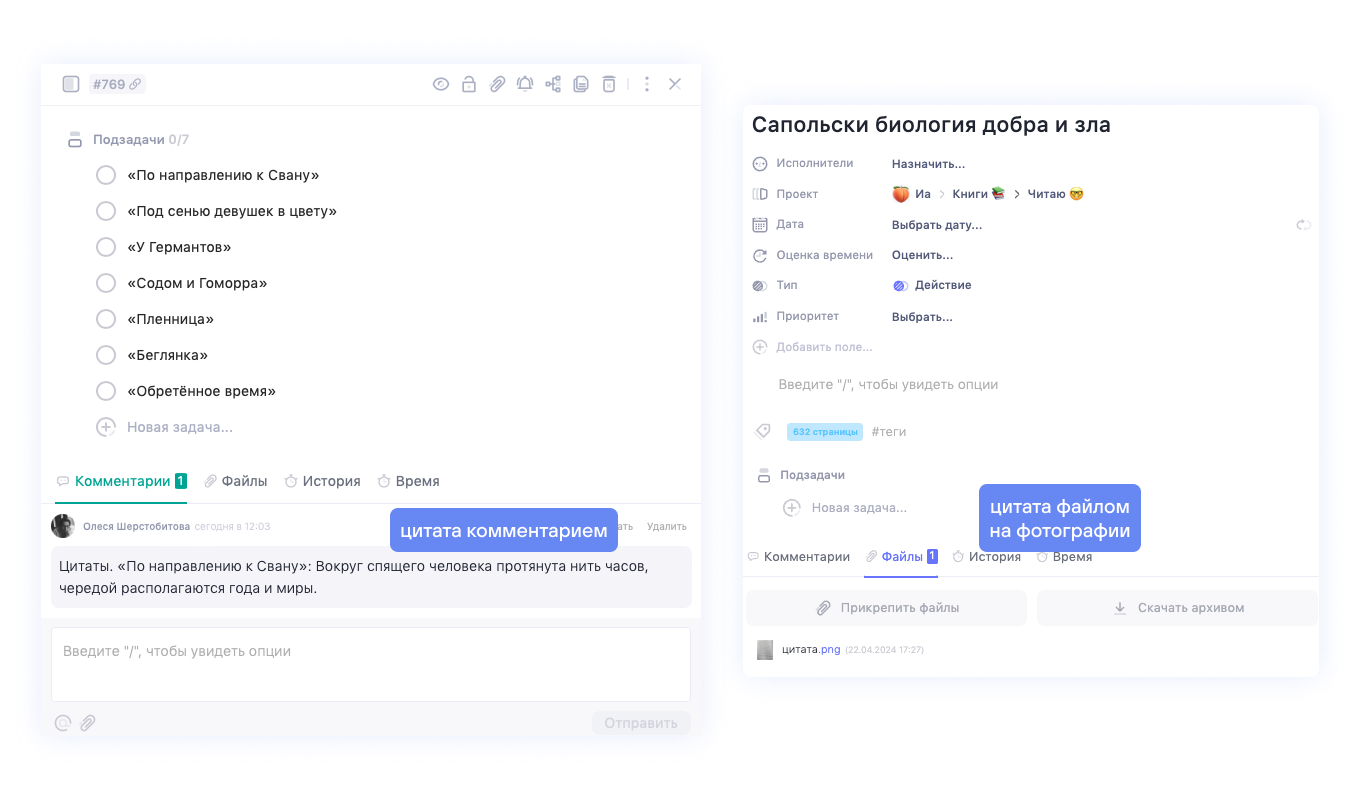1351x800 pixels.
Task: Click the trash delete icon in header
Action: pos(609,84)
